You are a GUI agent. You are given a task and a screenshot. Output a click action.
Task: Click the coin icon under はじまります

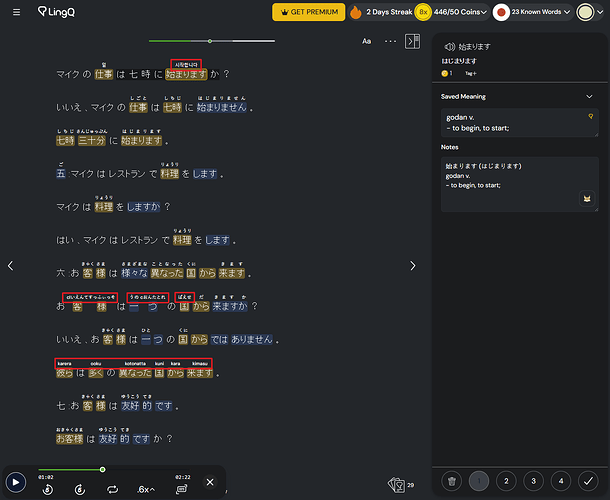pos(444,73)
